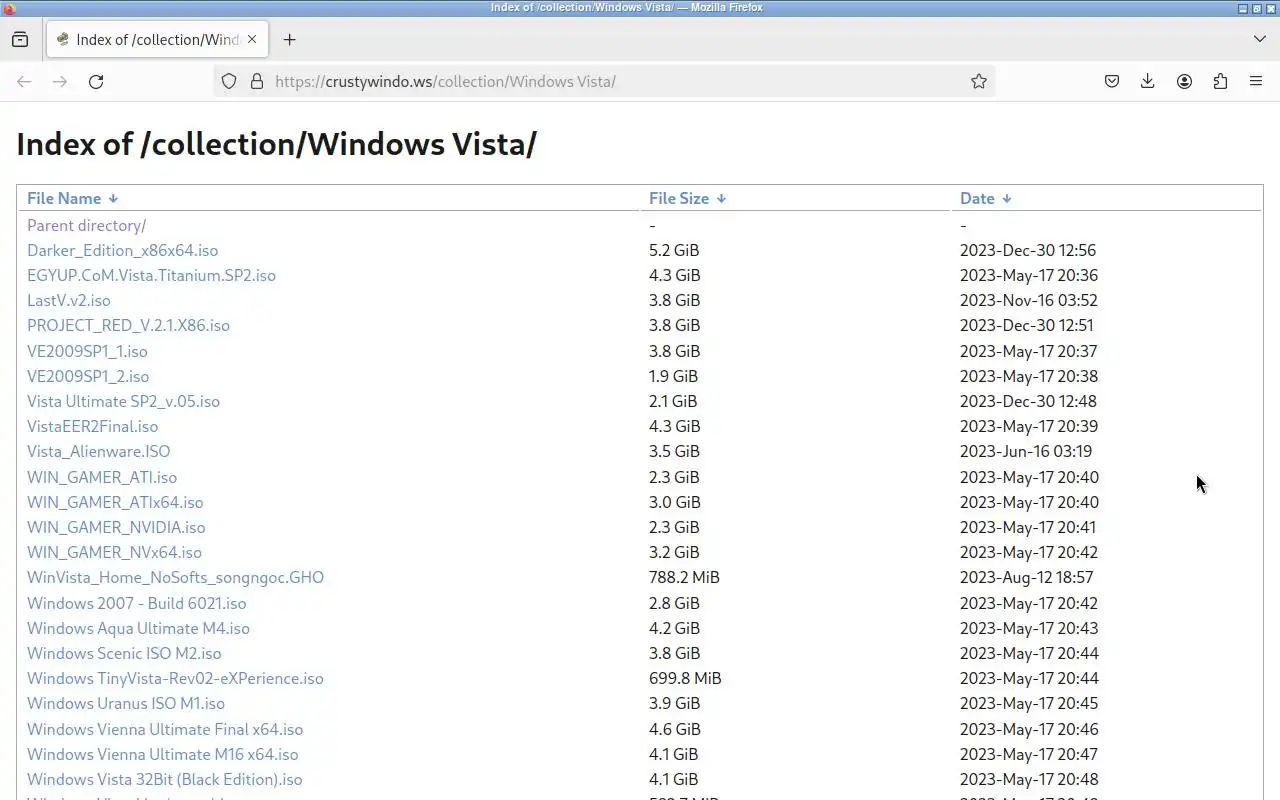This screenshot has width=1280, height=800.
Task: Download WIN_GAMER_NVx64.iso
Action: tap(114, 552)
